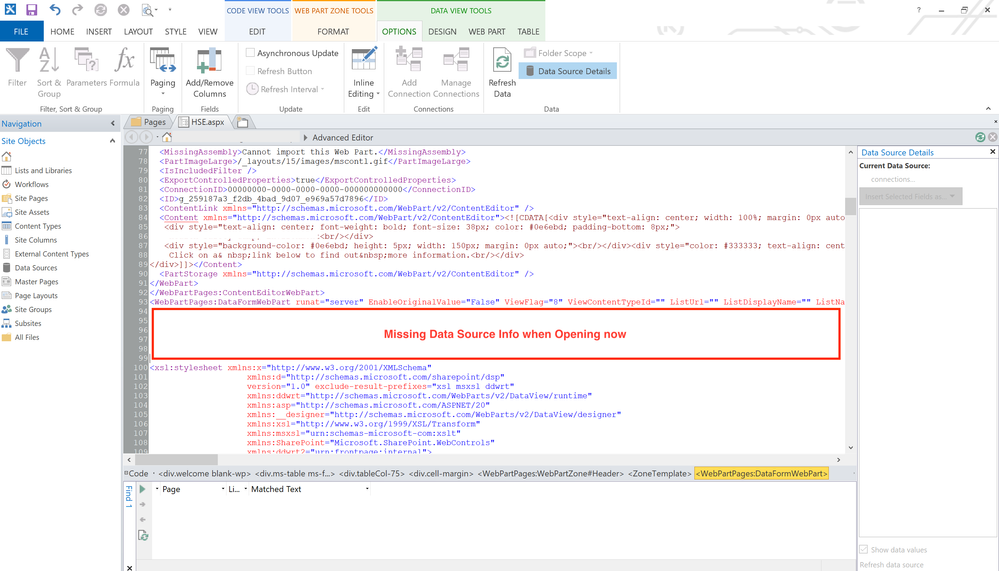999x571 pixels.
Task: Open the Paging options
Action: point(162,71)
